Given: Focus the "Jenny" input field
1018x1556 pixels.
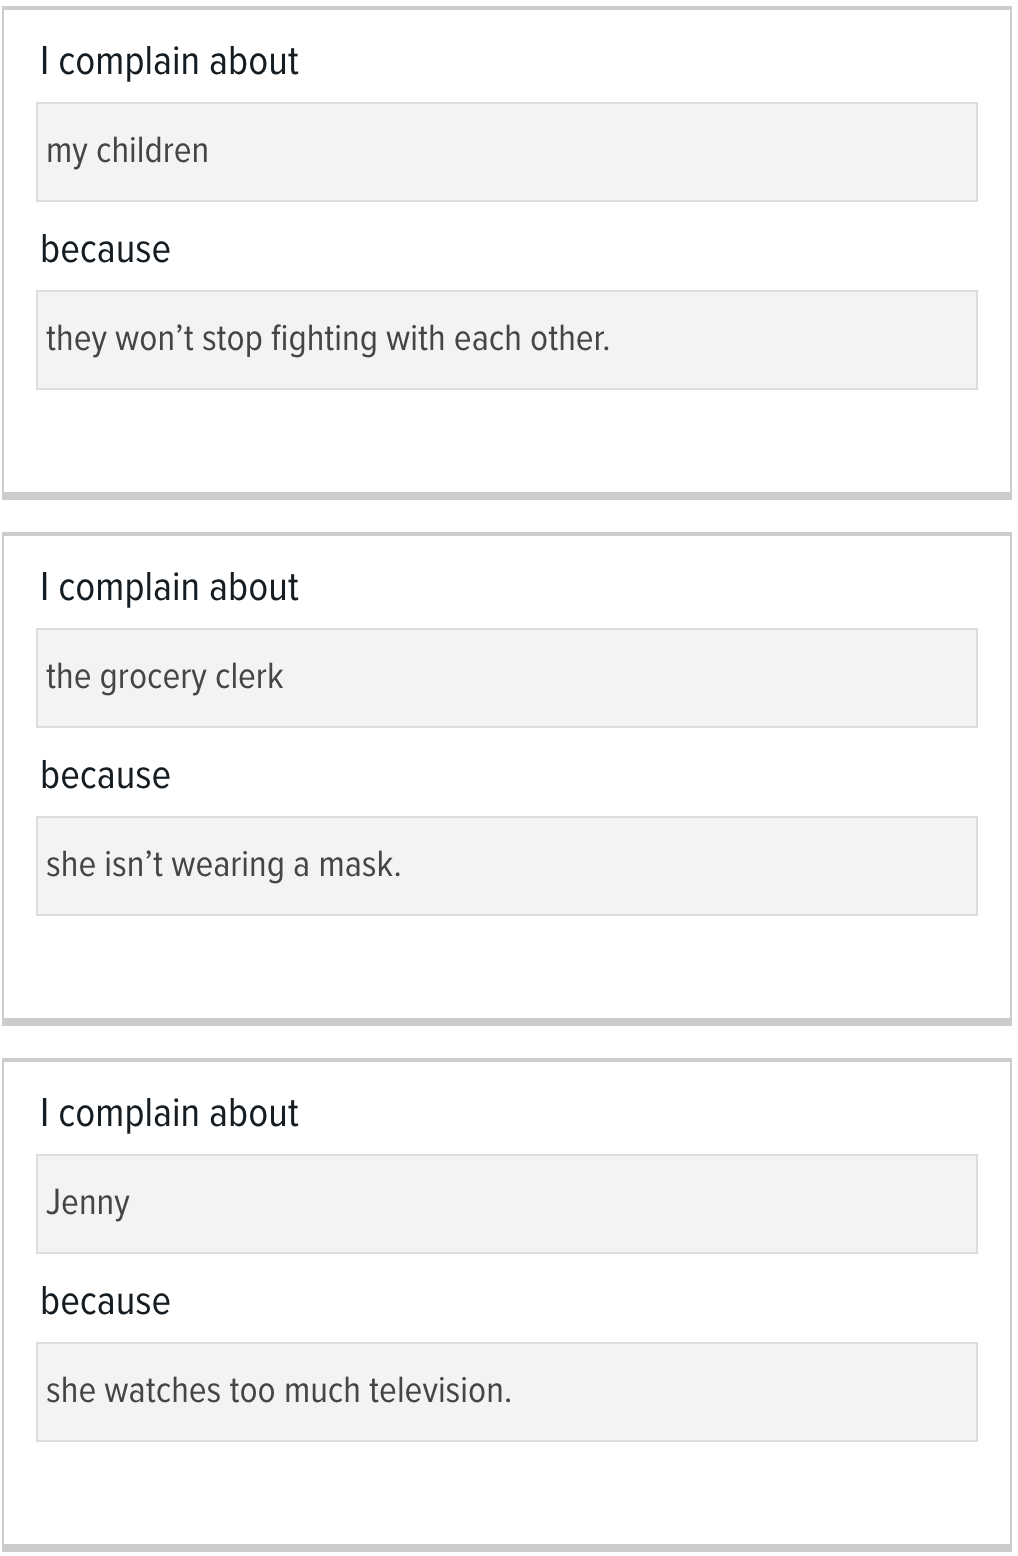Looking at the screenshot, I should [x=506, y=1204].
